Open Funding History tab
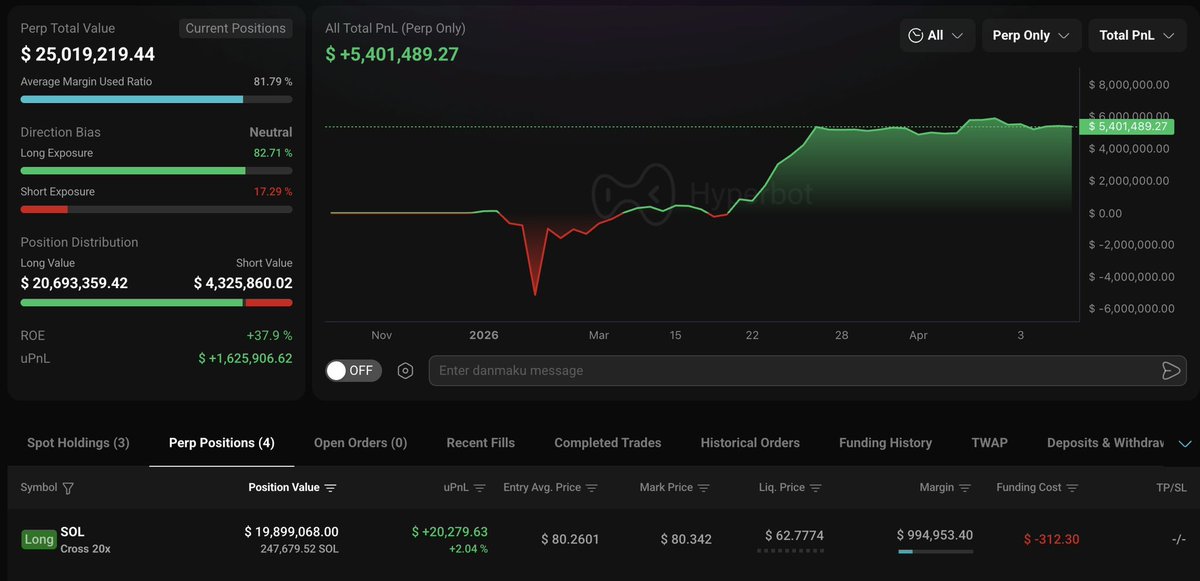This screenshot has height=581, width=1200. 885,443
